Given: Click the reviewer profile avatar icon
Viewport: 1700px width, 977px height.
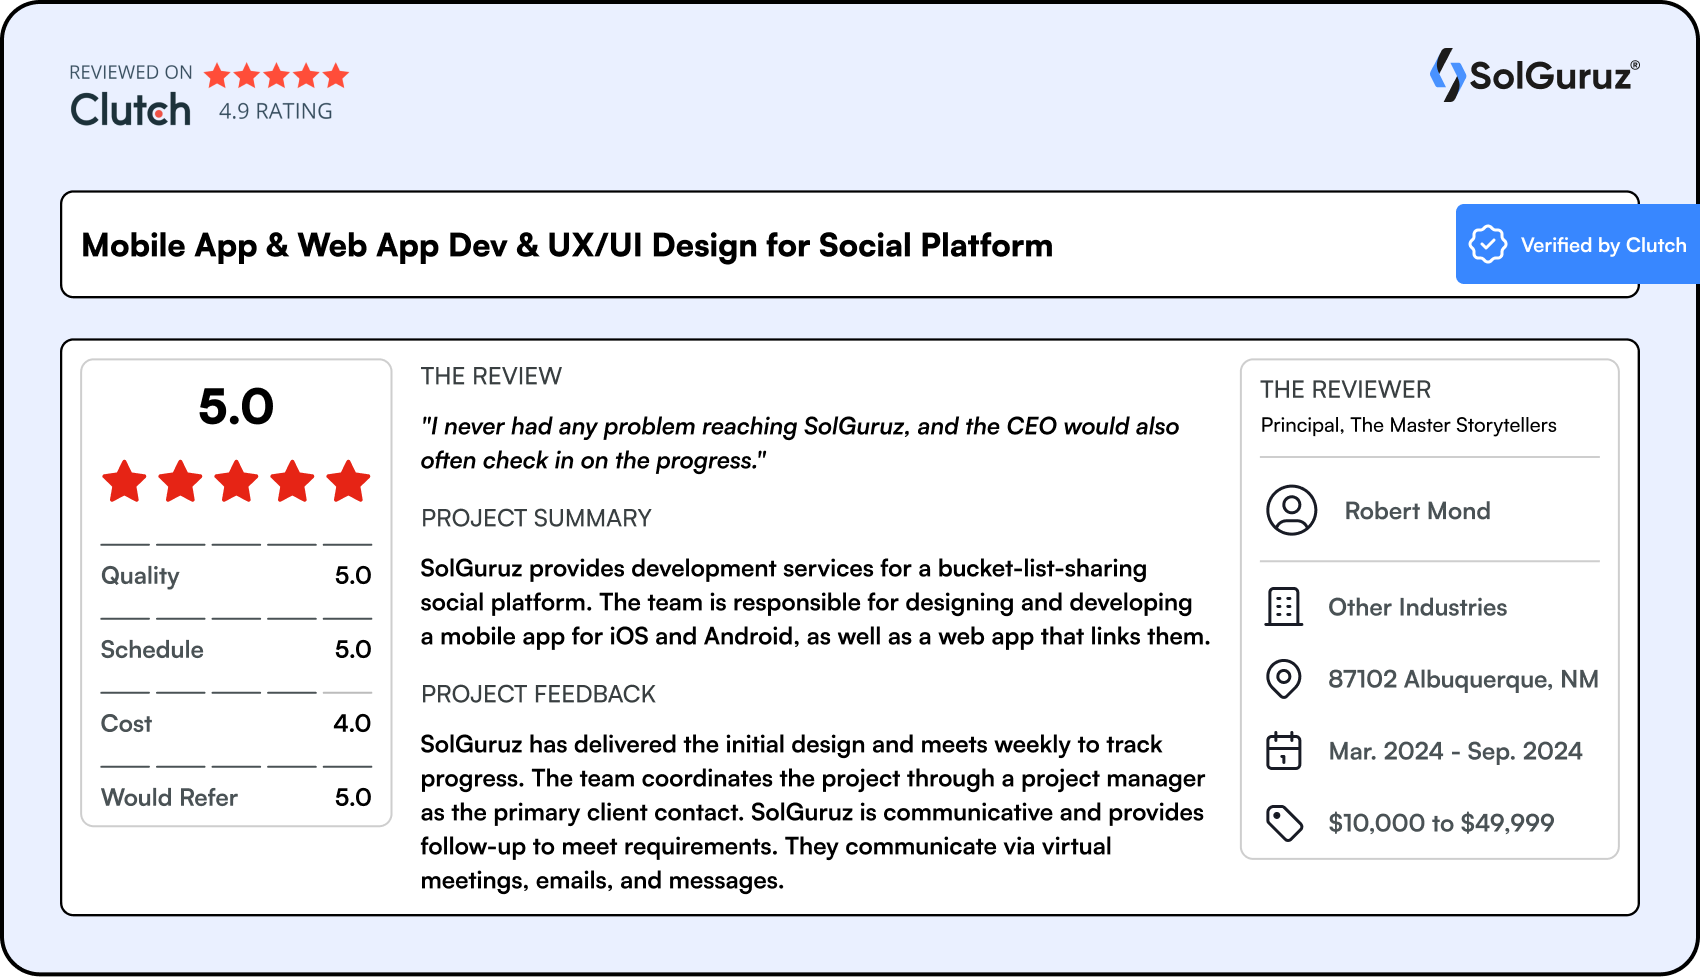Looking at the screenshot, I should tap(1292, 510).
